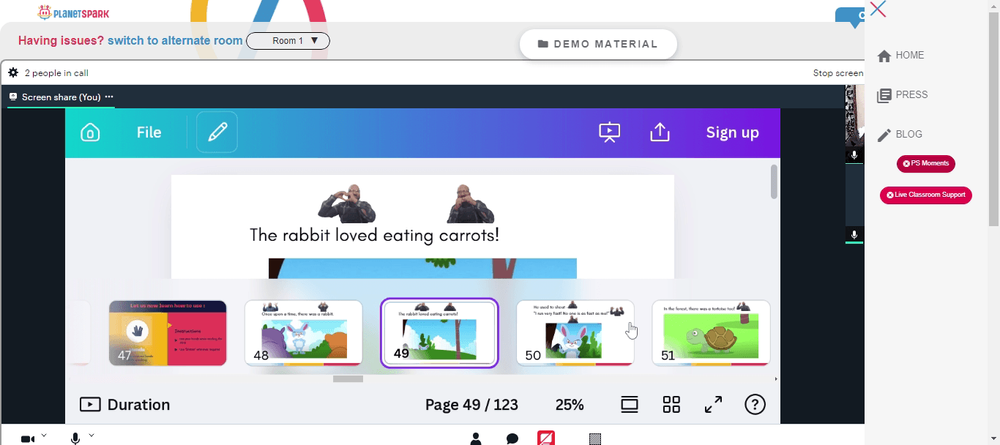Select the pencil edit tool
The width and height of the screenshot is (1000, 445).
pyautogui.click(x=217, y=132)
